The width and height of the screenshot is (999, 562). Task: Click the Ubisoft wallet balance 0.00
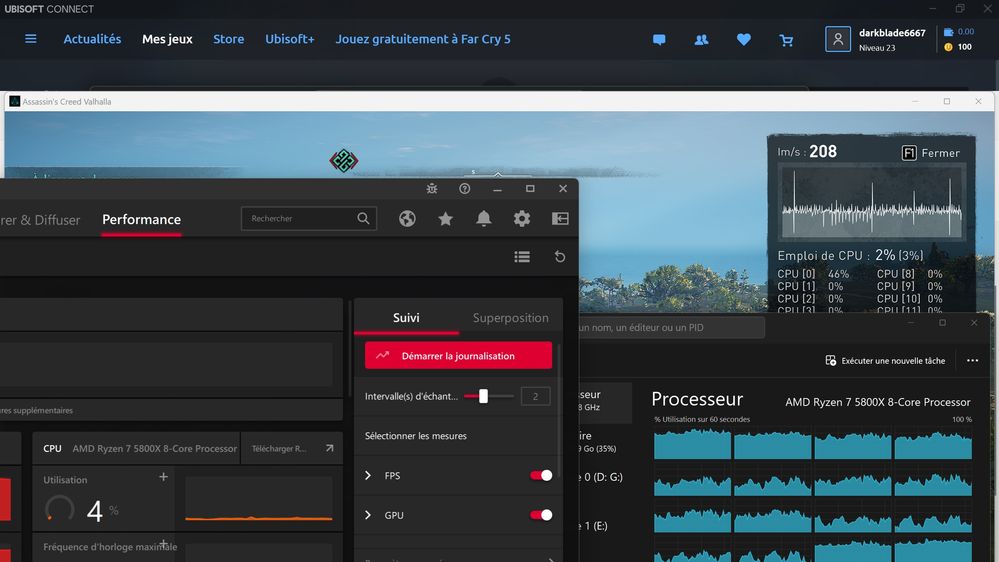tap(959, 31)
